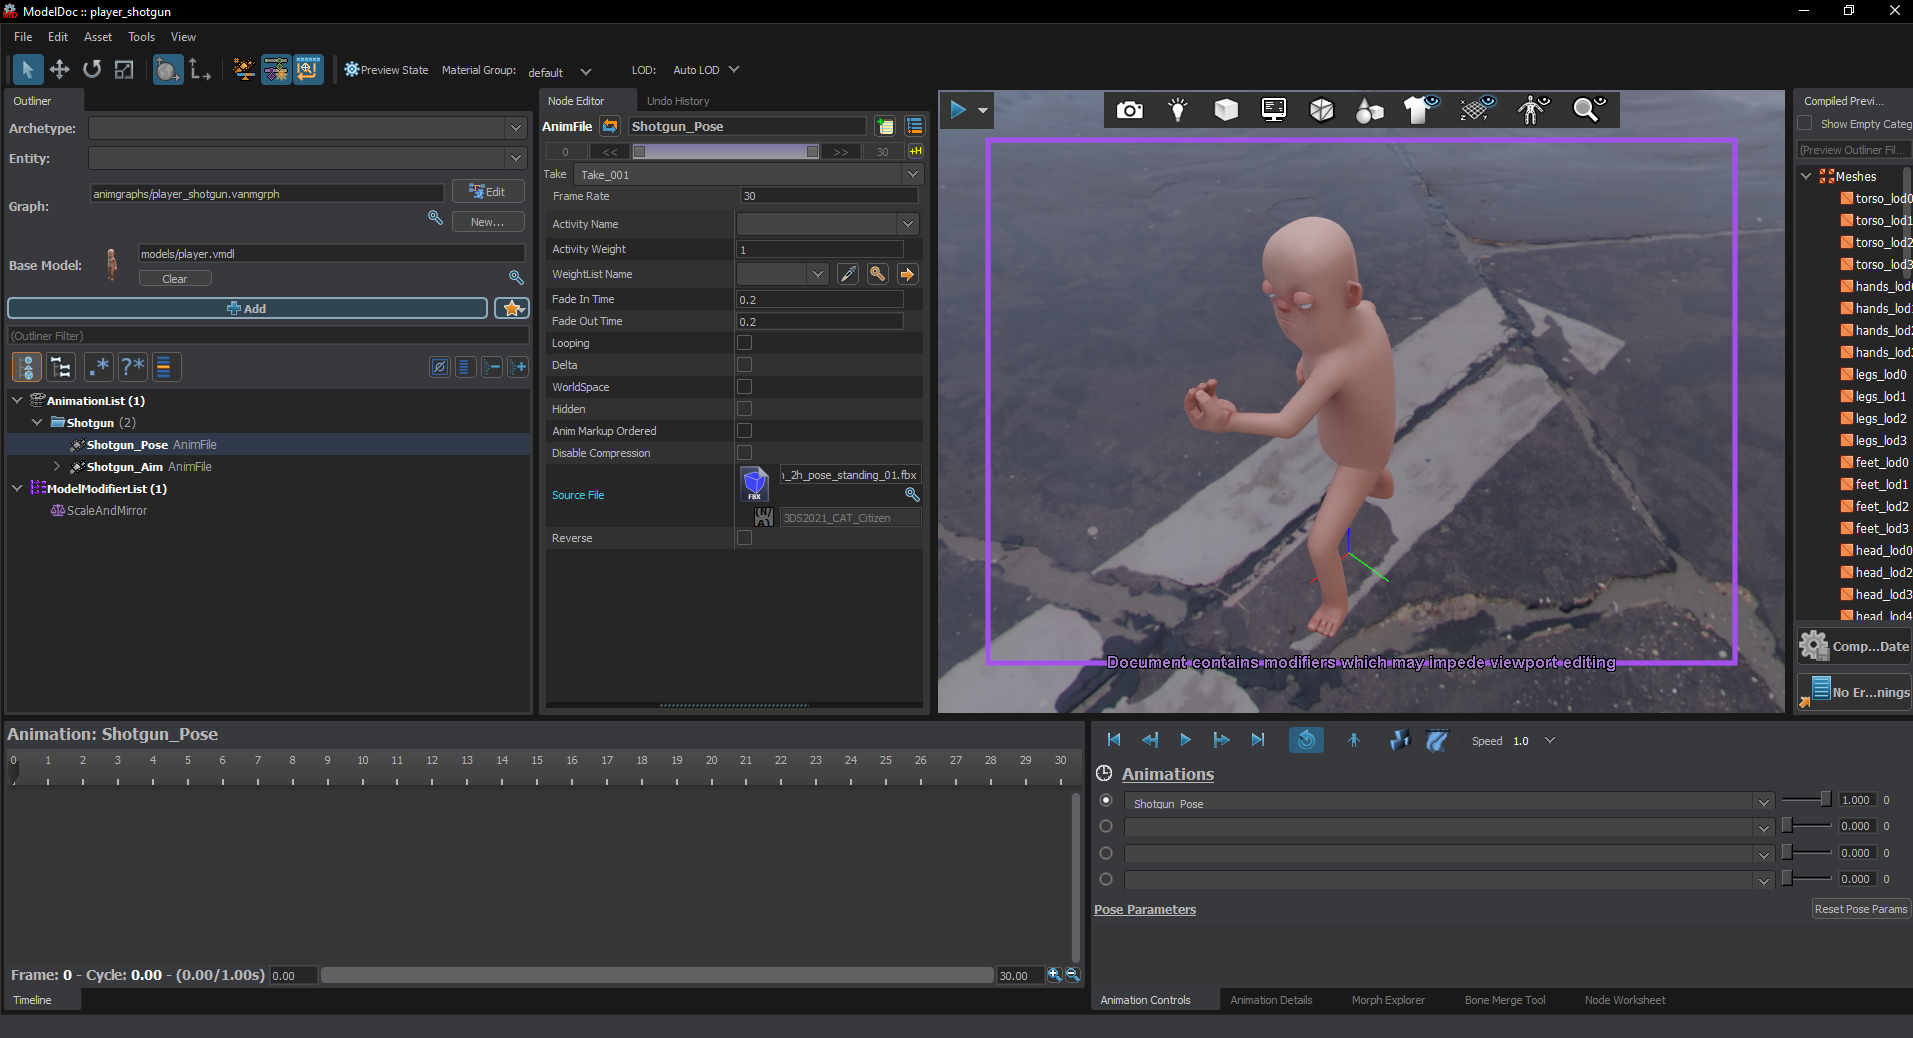Select the Rotate tool in the toolbar
Screen dimensions: 1913x1038
(x=91, y=70)
